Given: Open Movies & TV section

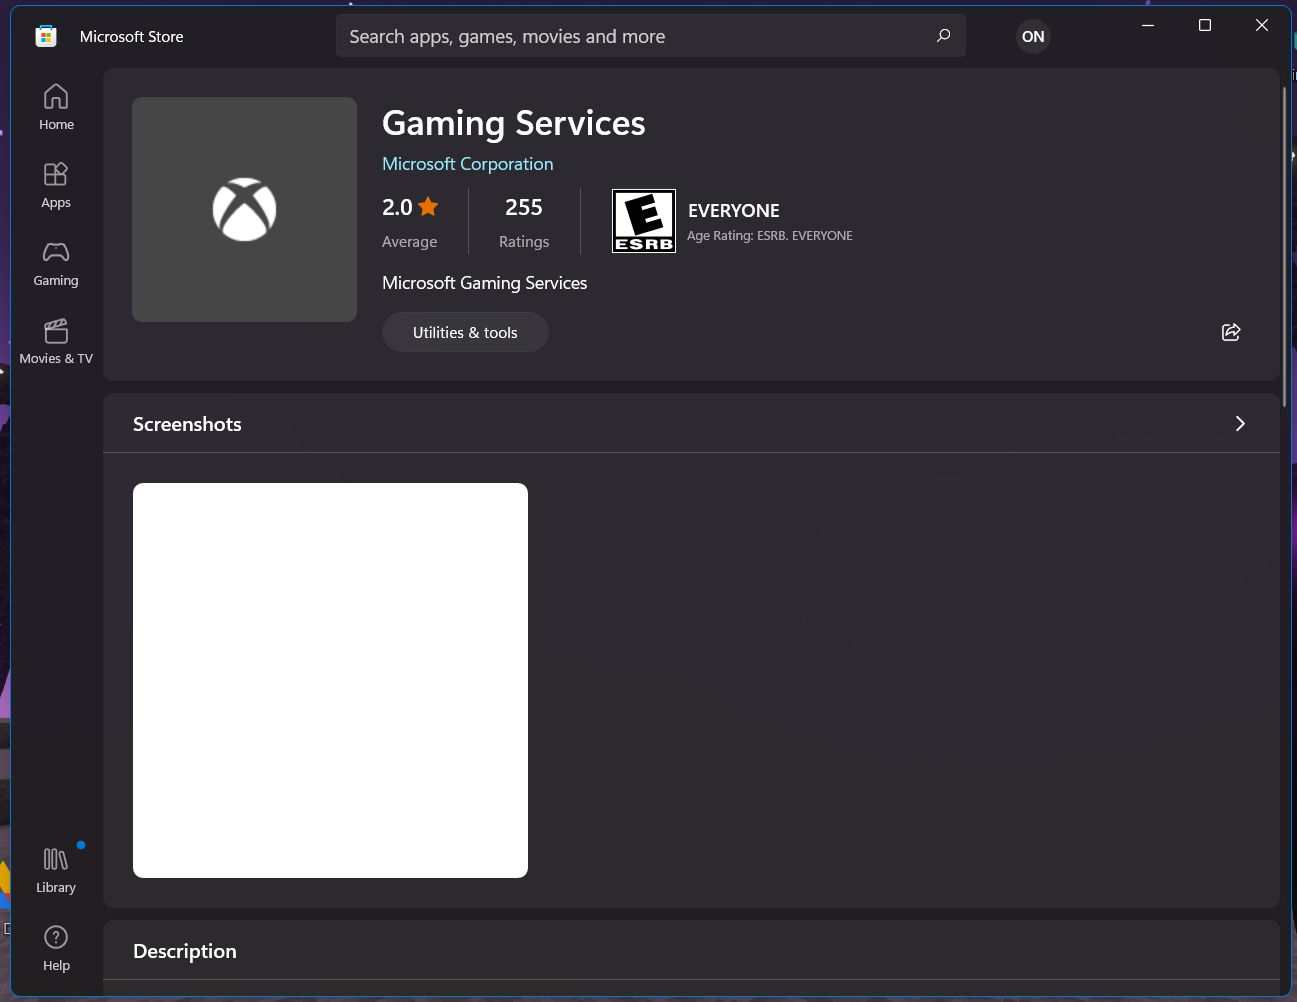Looking at the screenshot, I should [x=56, y=341].
